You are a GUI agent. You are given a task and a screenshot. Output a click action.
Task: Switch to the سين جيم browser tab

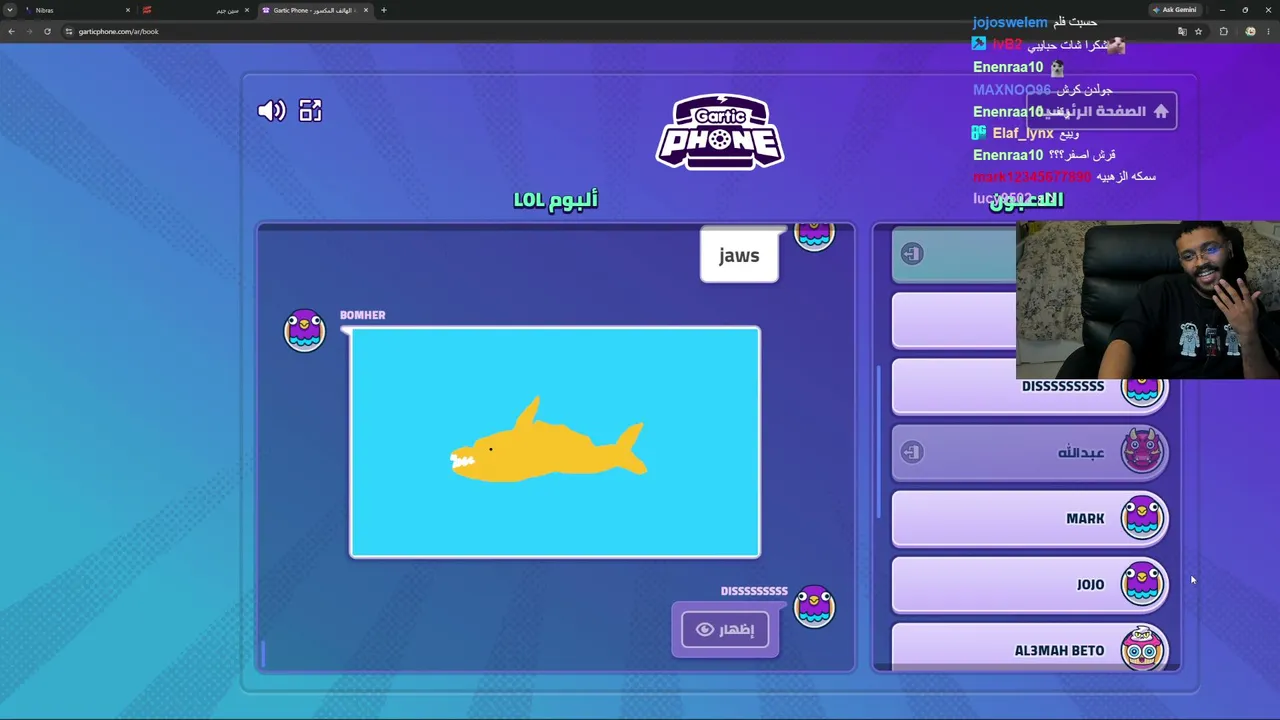pyautogui.click(x=196, y=10)
